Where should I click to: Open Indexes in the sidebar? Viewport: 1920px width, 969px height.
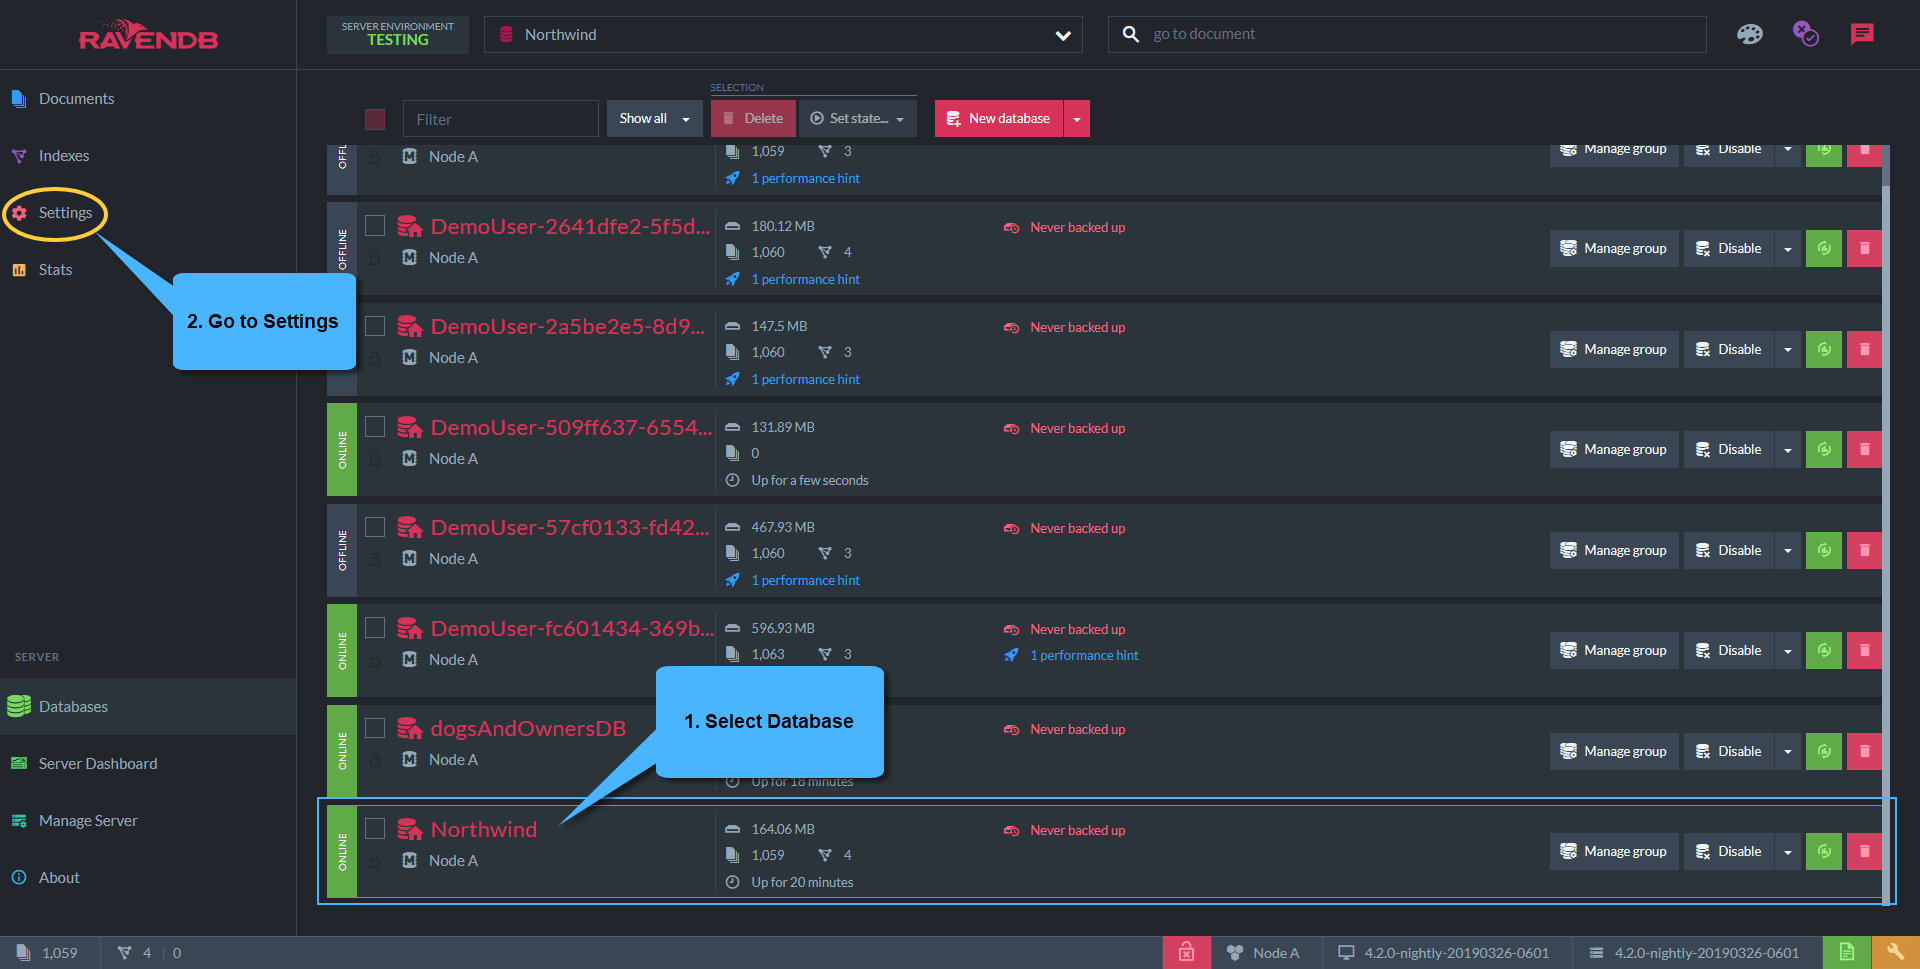click(64, 155)
